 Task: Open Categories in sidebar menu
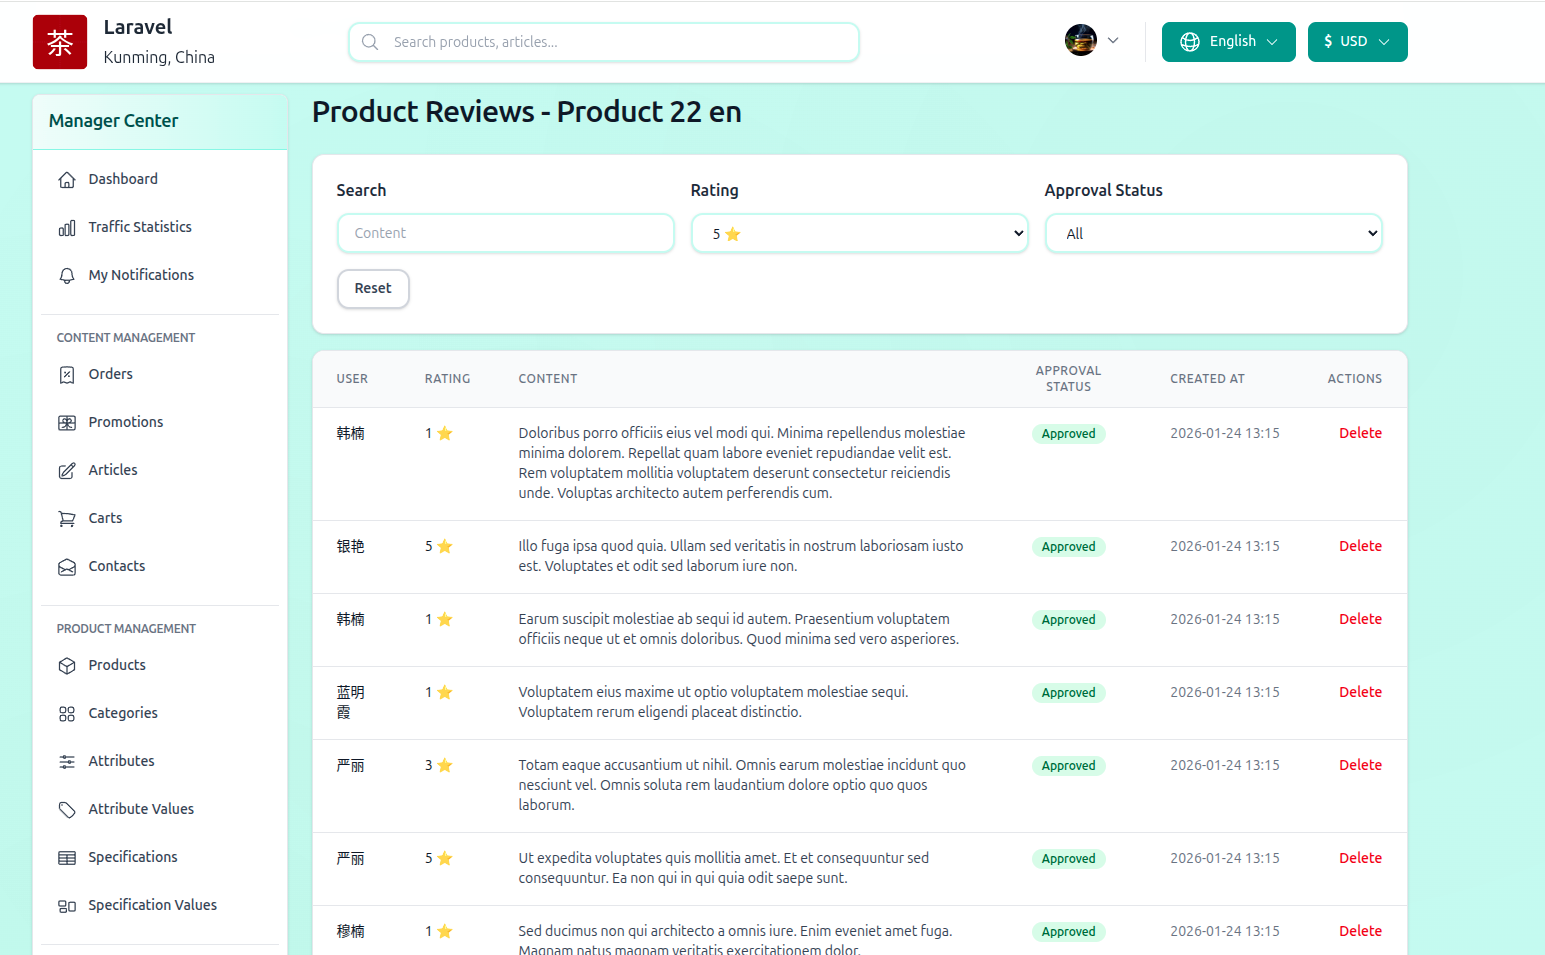[x=123, y=713]
